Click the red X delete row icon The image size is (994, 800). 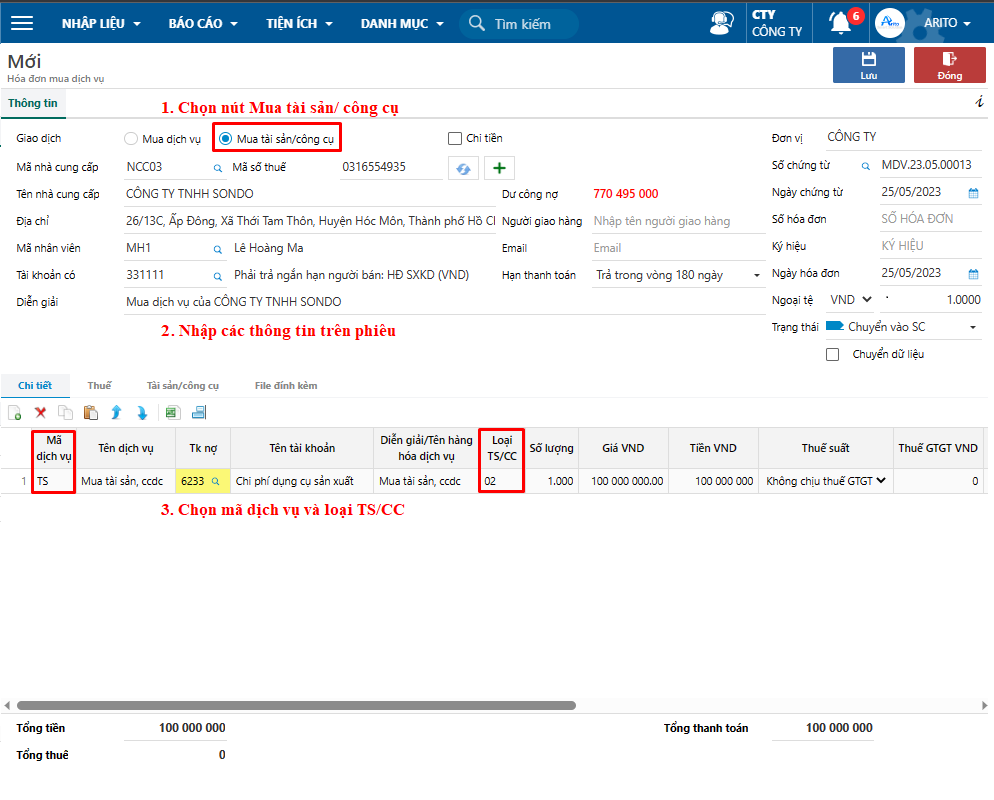41,412
